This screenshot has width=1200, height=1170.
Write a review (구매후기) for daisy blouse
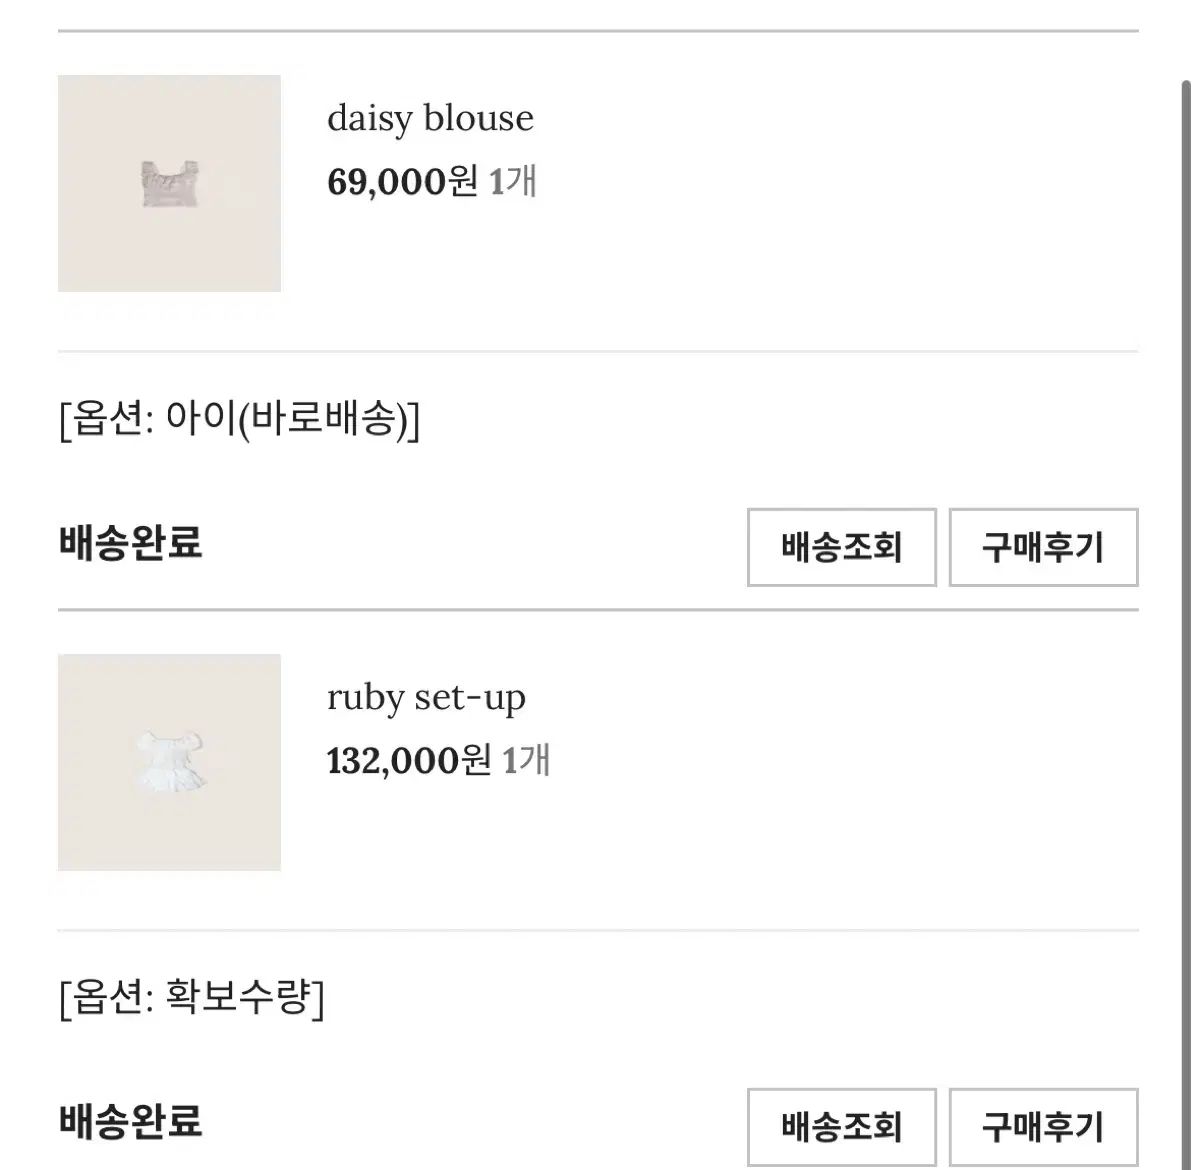click(x=1043, y=547)
